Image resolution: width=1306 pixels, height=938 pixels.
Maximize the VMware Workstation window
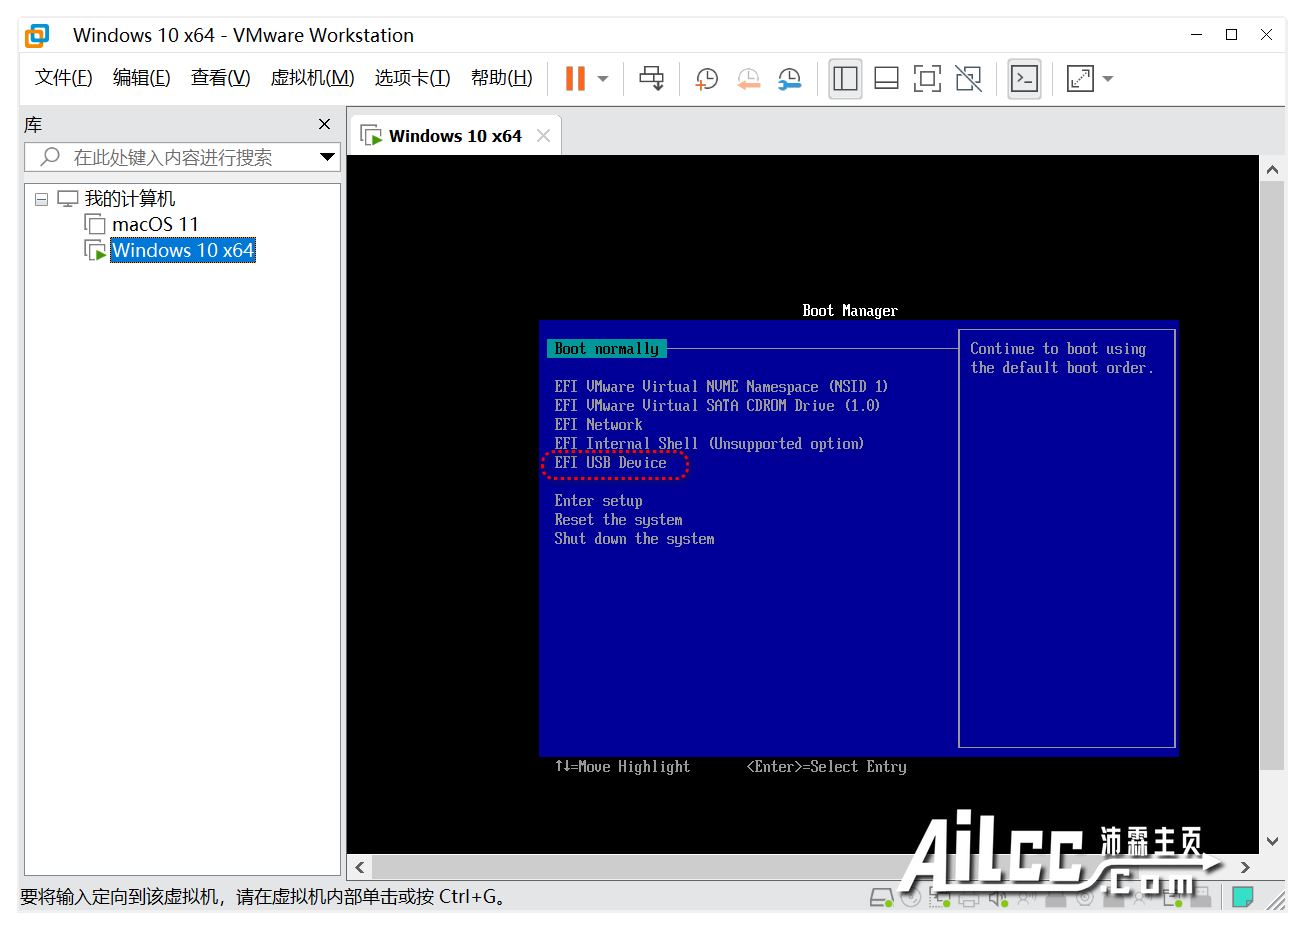pyautogui.click(x=1232, y=34)
